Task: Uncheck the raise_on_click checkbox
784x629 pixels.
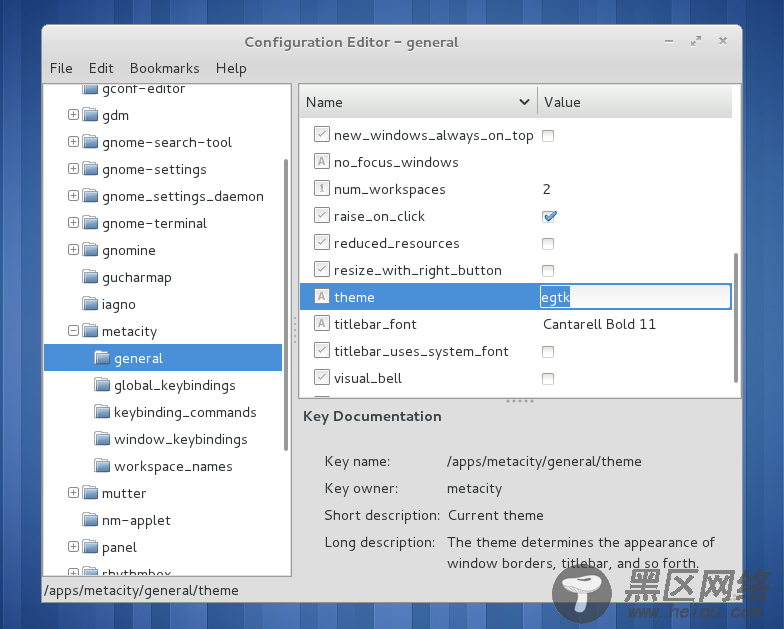Action: click(548, 216)
